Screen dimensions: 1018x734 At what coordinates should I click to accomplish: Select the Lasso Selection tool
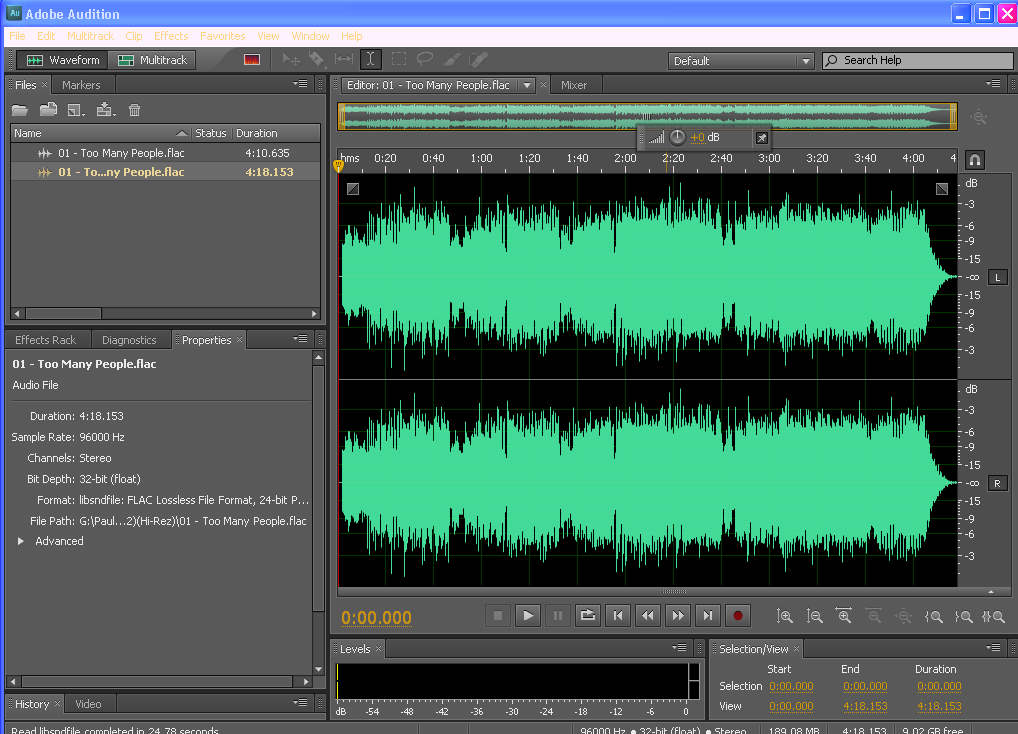coord(425,60)
